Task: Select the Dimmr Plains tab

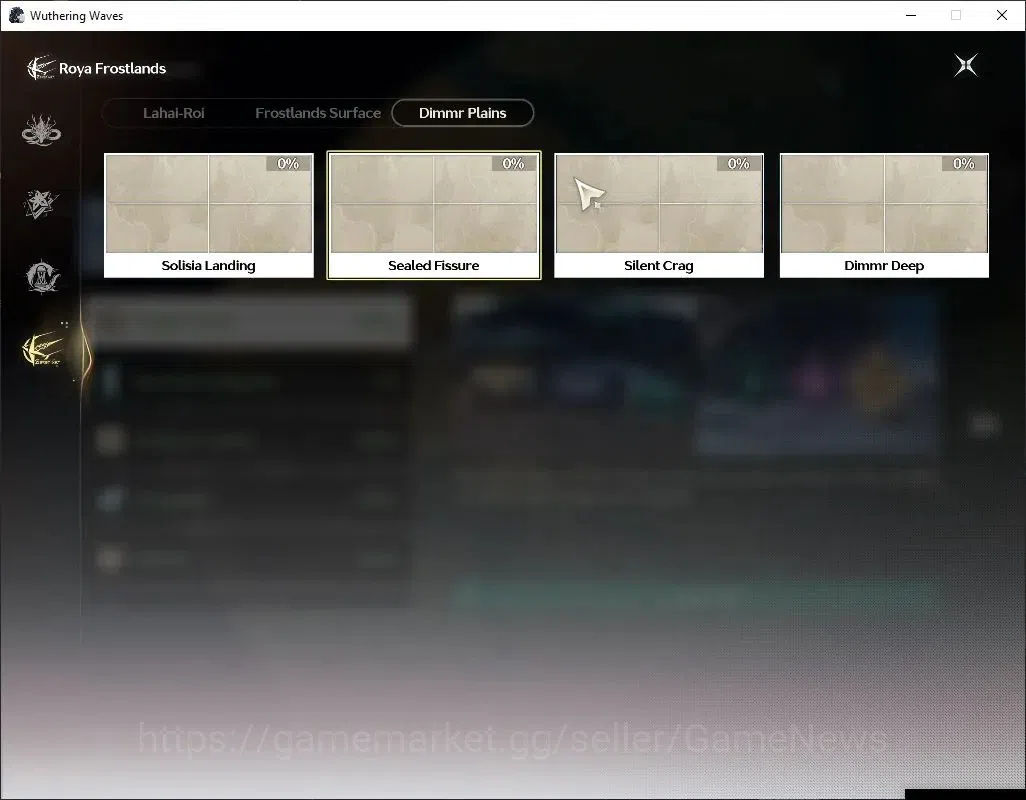Action: [x=463, y=113]
